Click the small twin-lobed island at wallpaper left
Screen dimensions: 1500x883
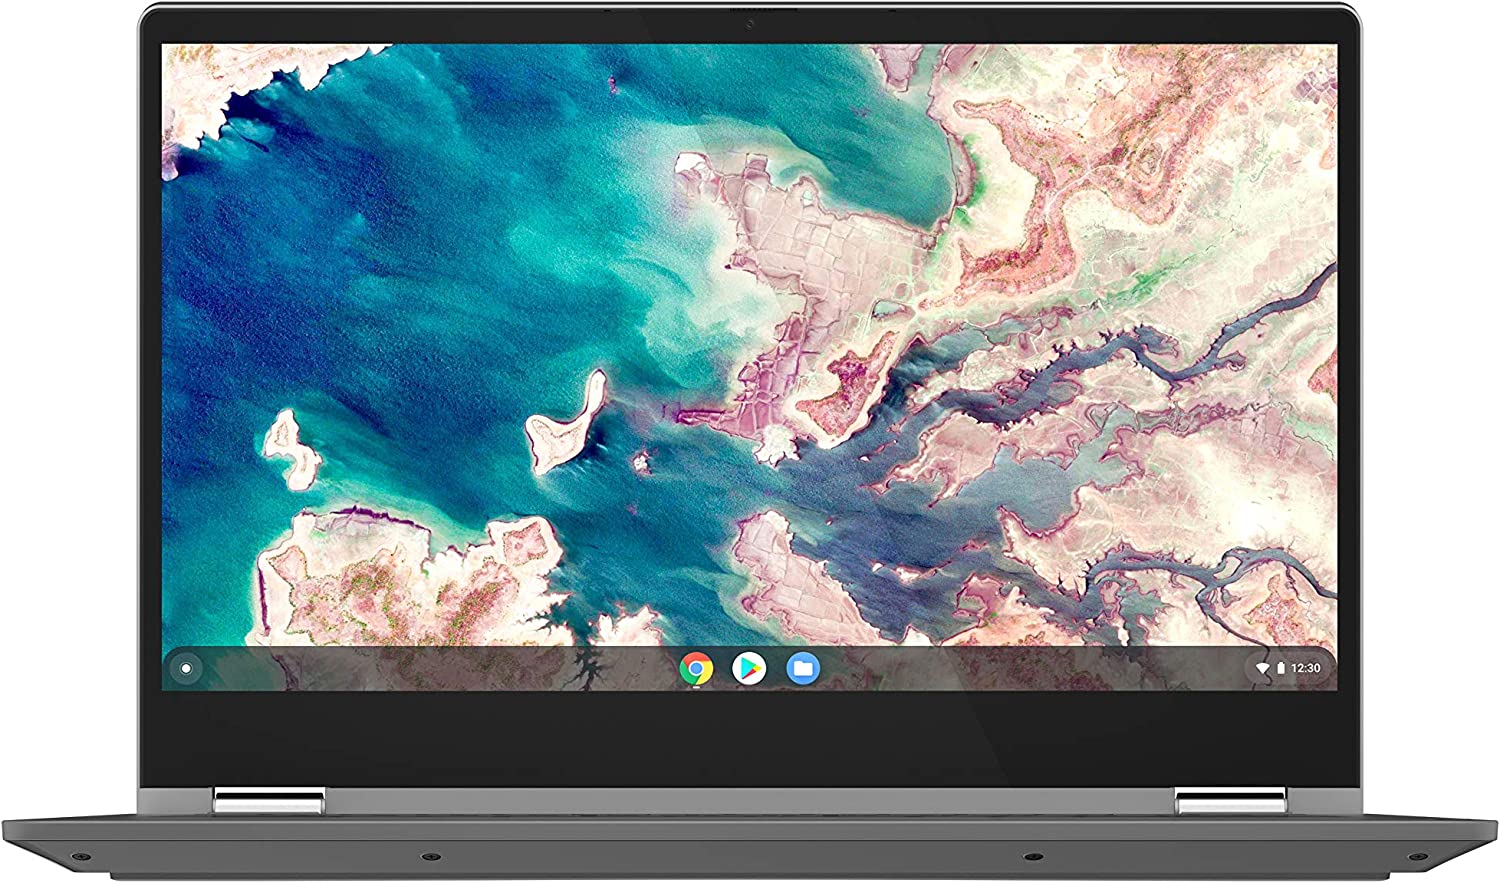(290, 450)
